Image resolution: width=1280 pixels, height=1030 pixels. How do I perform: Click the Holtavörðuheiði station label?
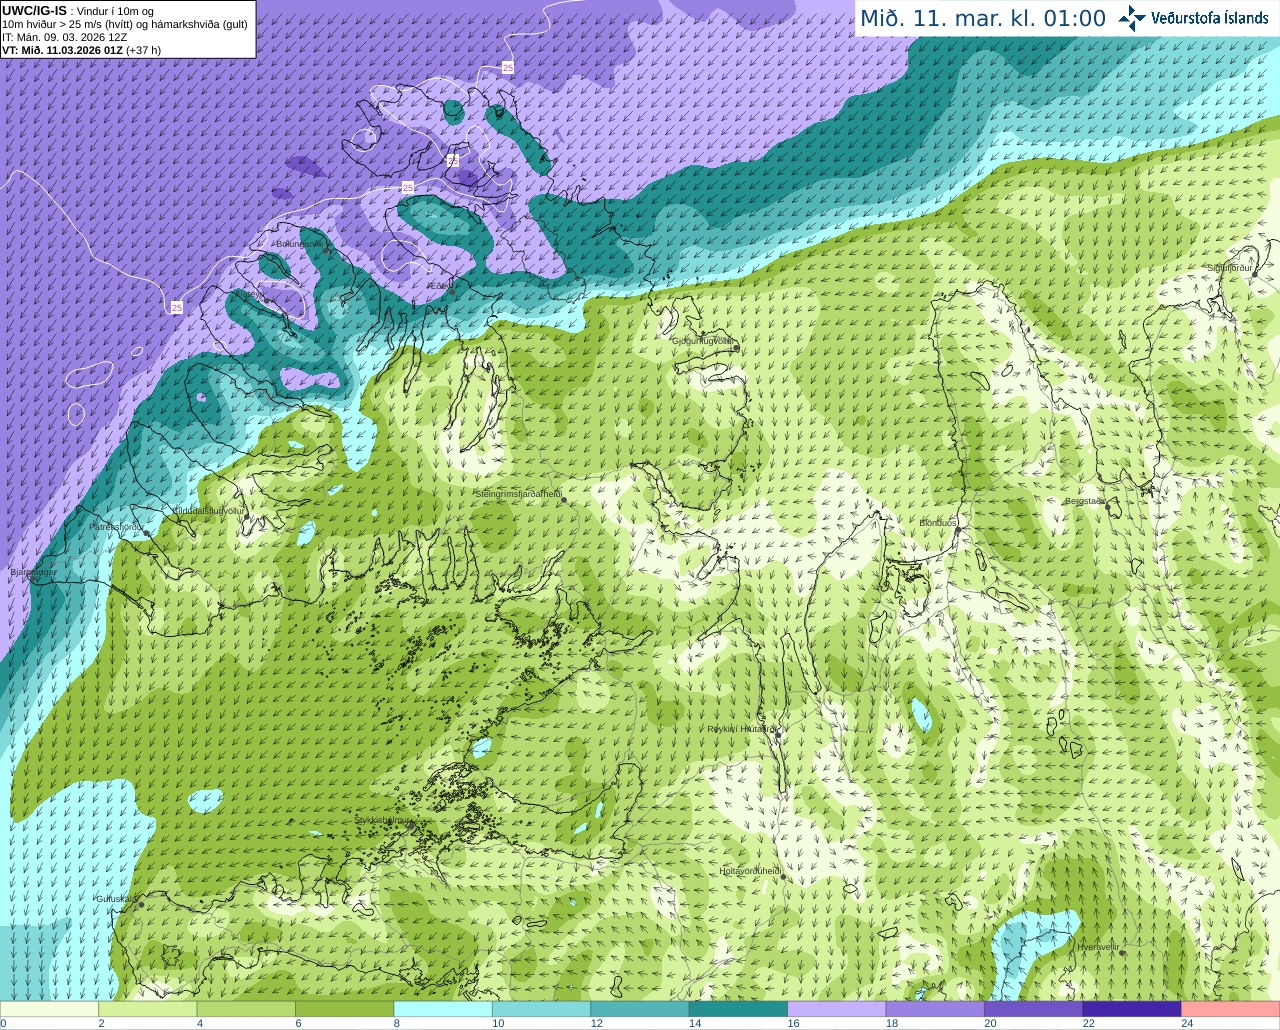[750, 871]
